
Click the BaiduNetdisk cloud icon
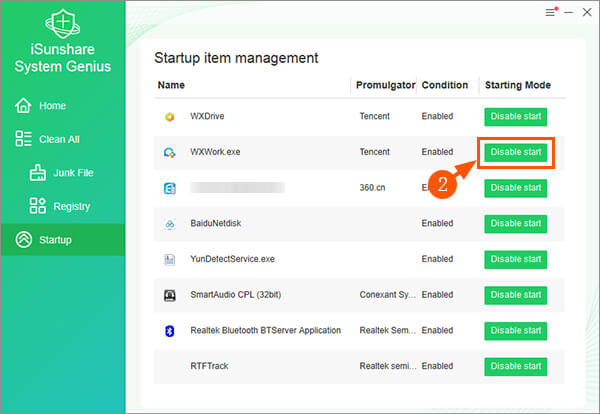170,224
